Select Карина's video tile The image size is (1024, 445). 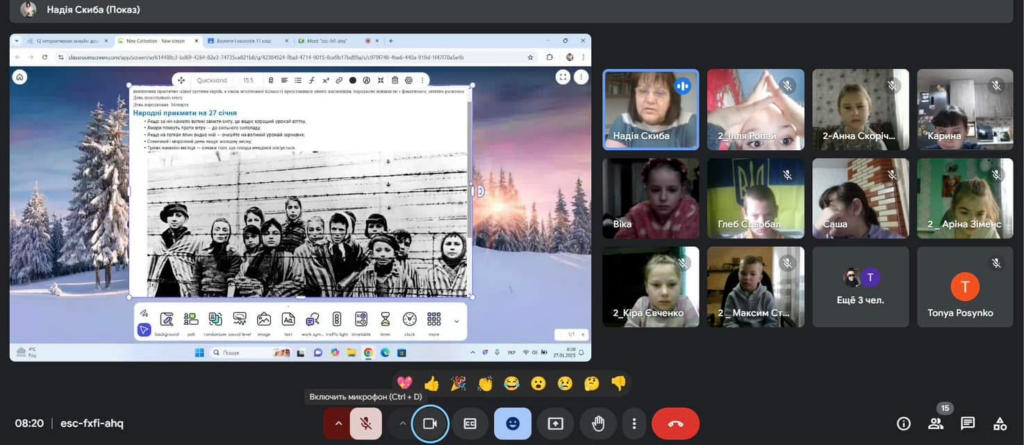pos(965,110)
